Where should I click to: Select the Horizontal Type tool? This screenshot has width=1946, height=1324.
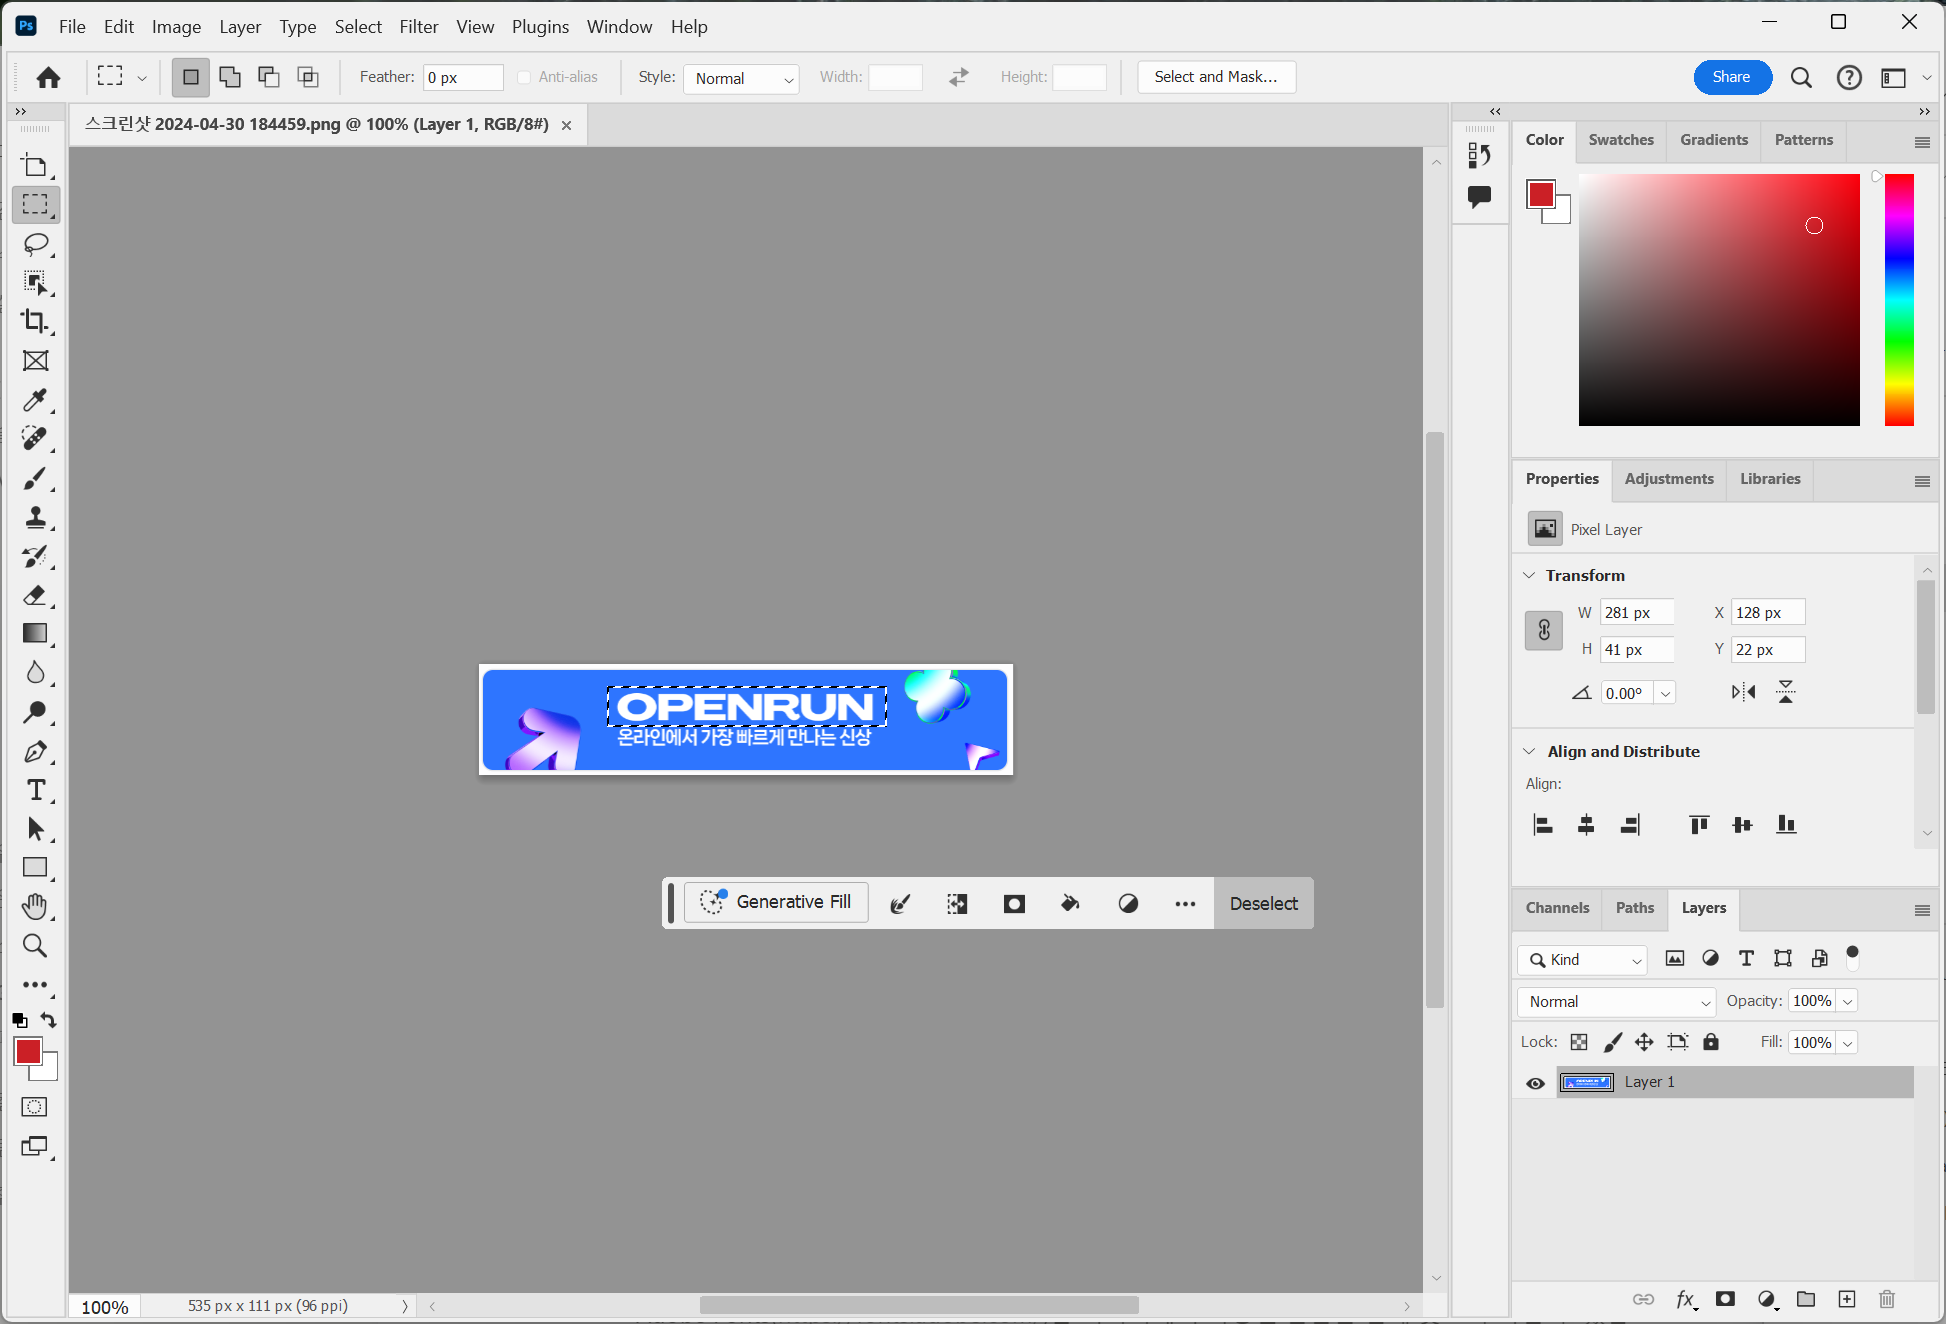click(36, 790)
